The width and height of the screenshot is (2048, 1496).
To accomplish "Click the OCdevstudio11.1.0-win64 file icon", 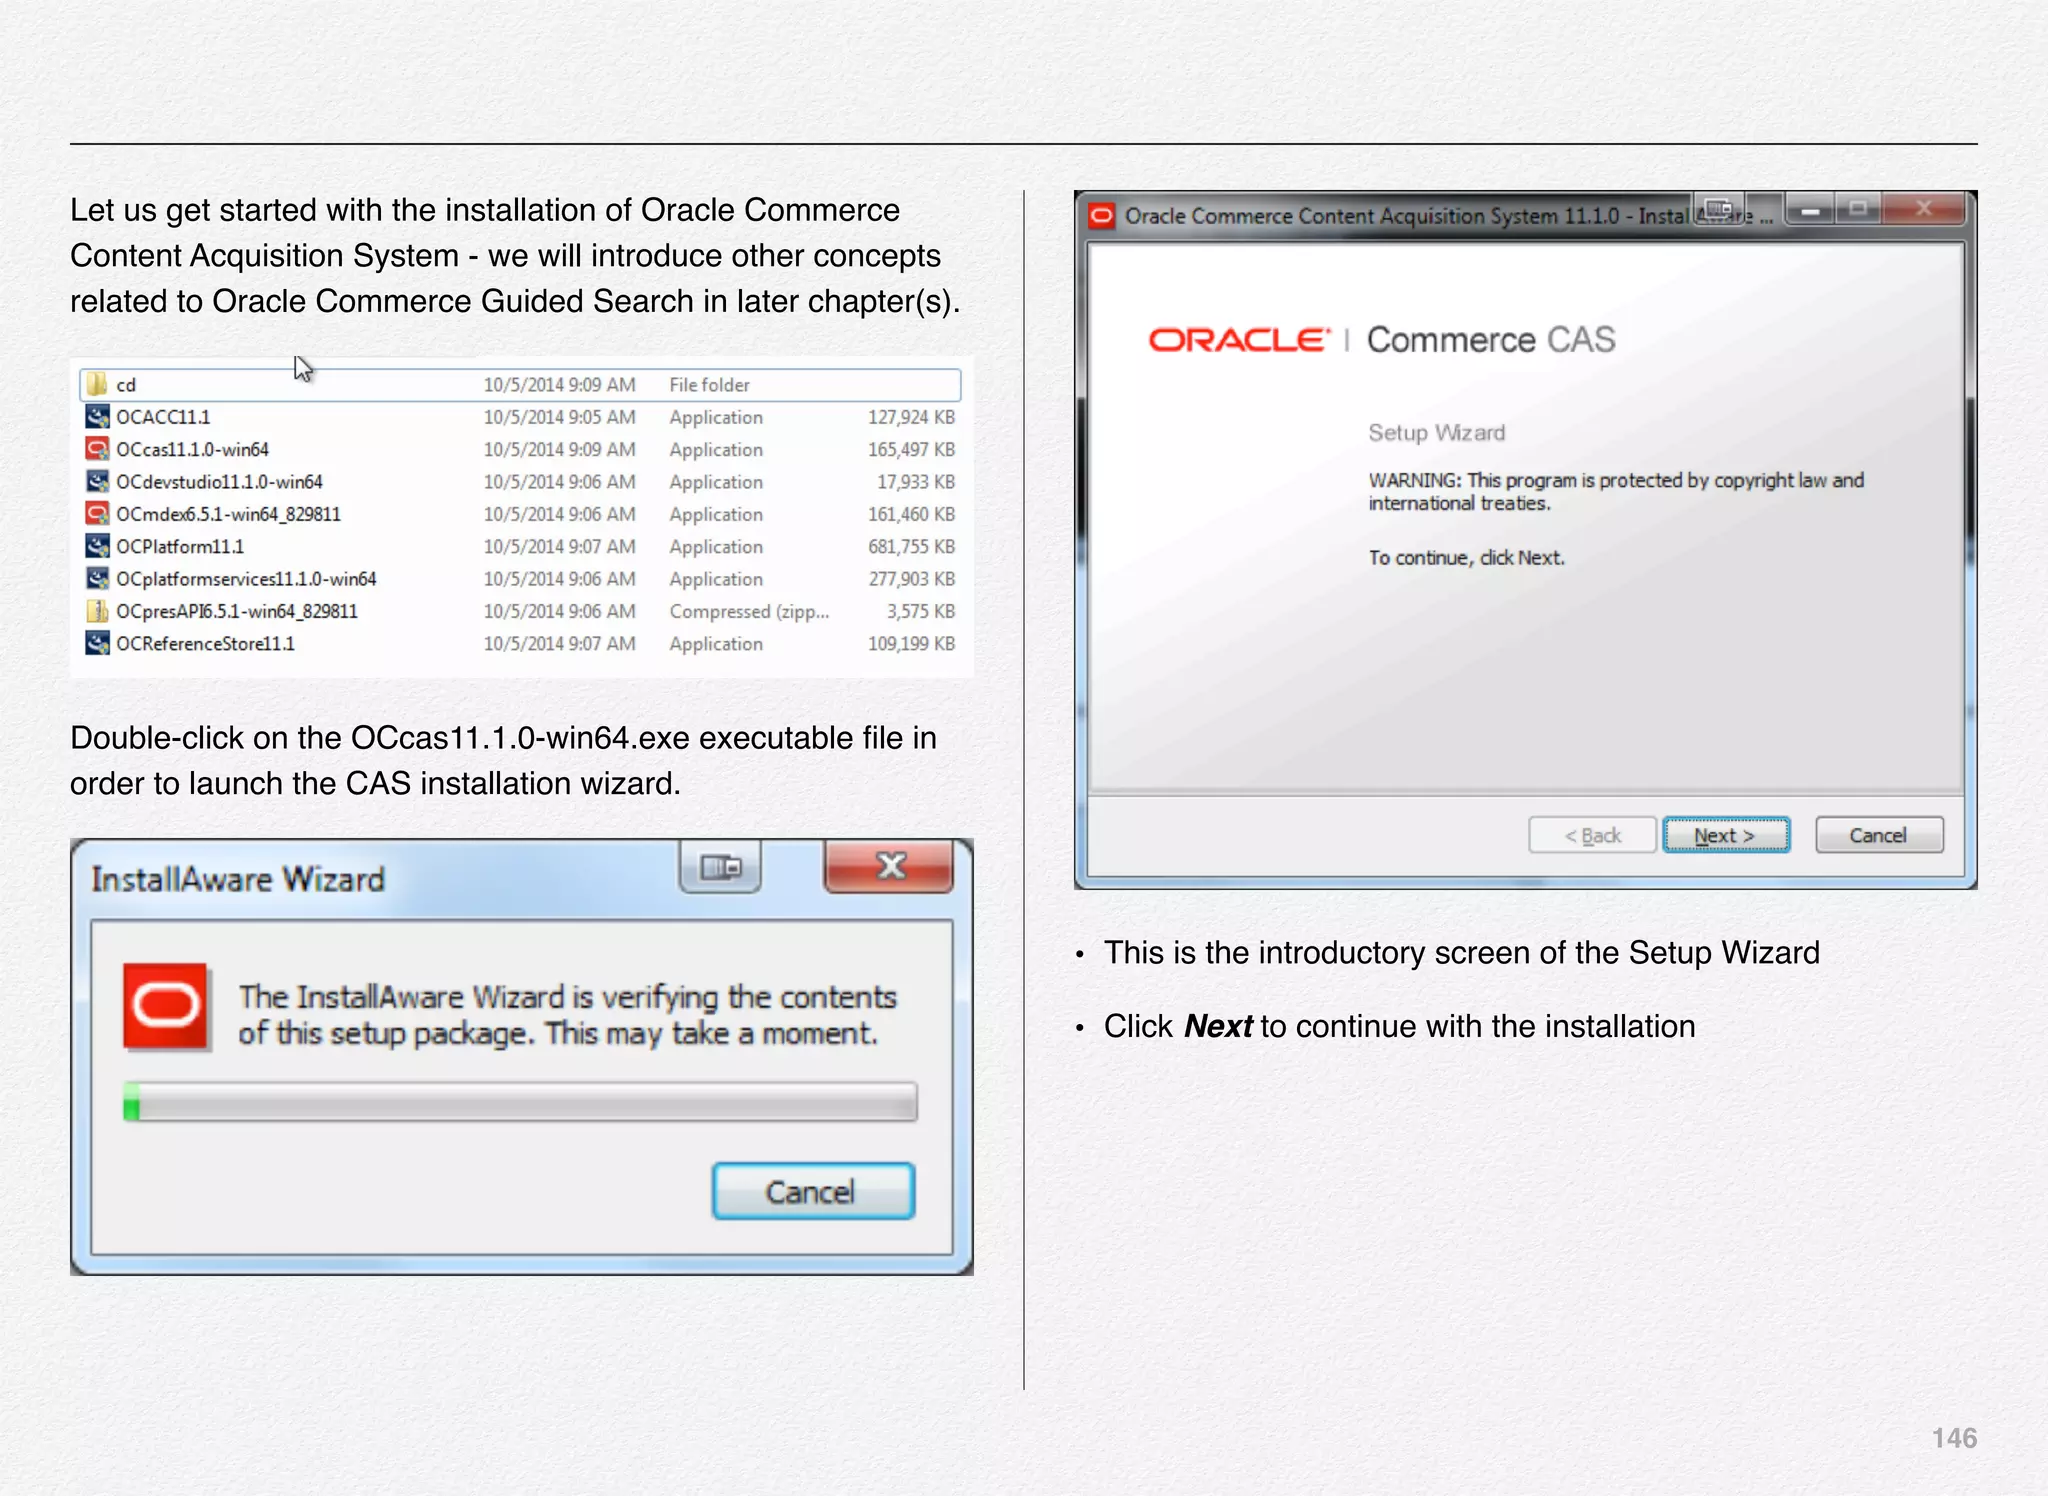I will 97,482.
